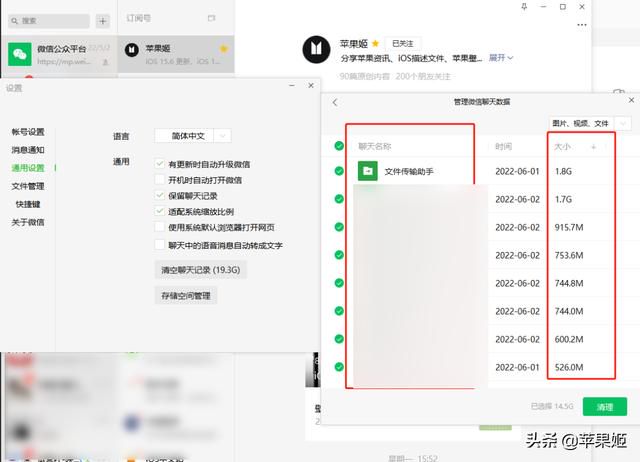Click the 聊天名称 column header

click(x=375, y=146)
